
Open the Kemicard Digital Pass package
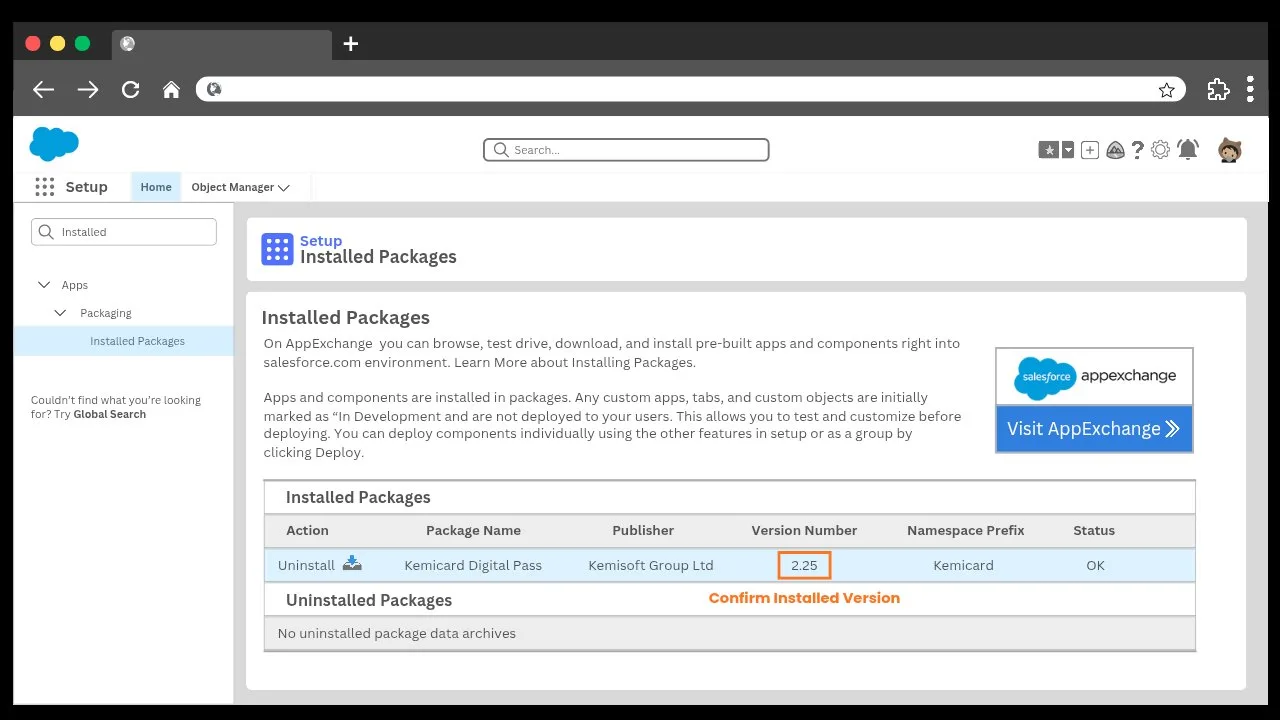(473, 565)
